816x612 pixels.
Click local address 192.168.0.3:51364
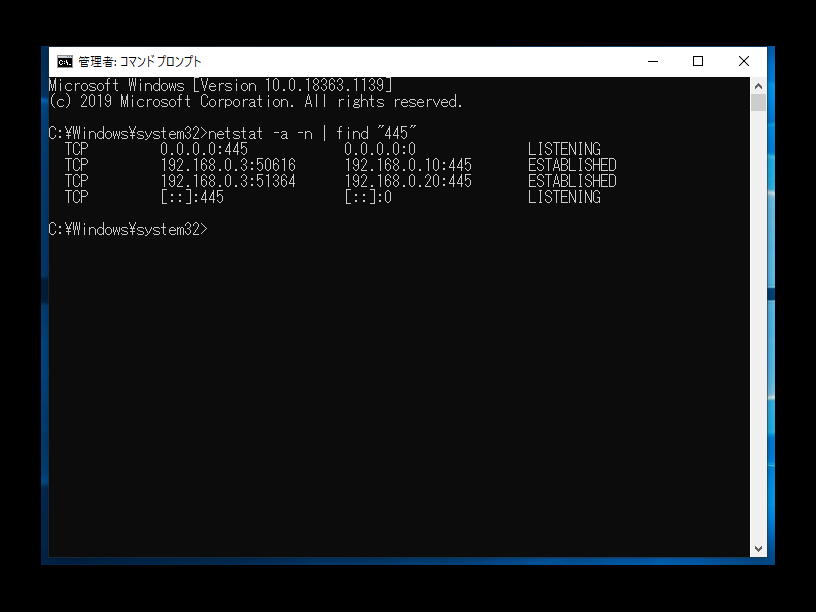pos(228,181)
